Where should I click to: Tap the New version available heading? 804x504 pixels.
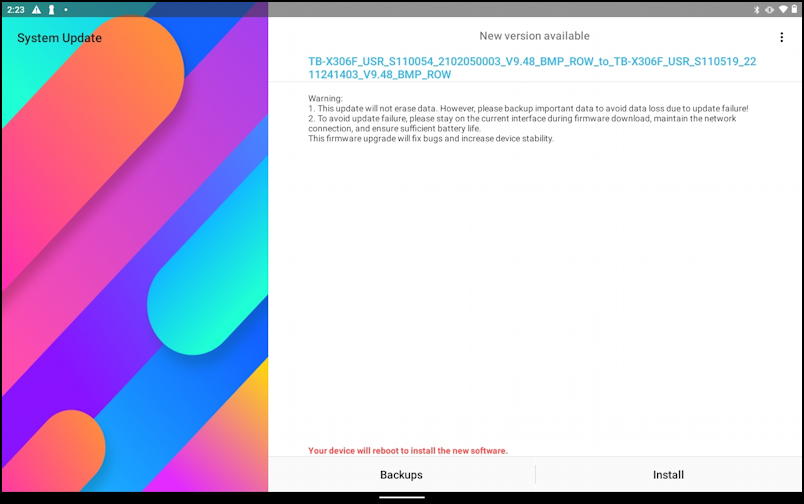[x=534, y=36]
